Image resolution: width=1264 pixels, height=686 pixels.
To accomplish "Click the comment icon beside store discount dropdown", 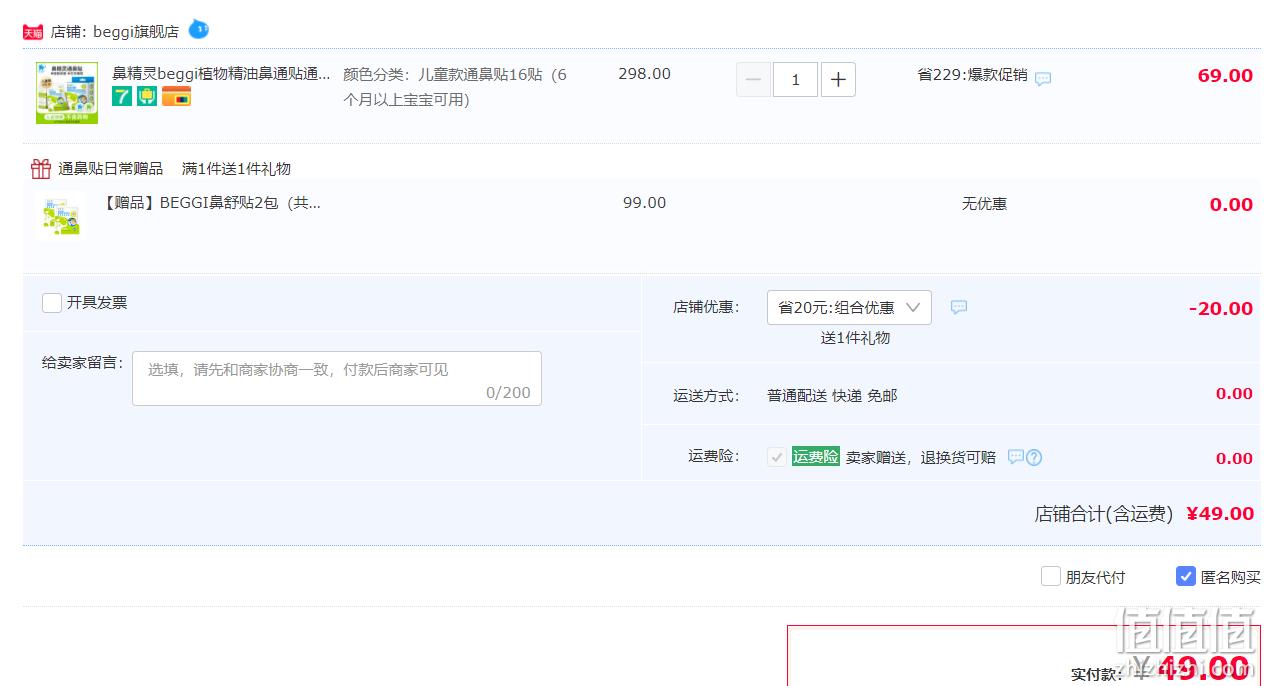I will (959, 307).
